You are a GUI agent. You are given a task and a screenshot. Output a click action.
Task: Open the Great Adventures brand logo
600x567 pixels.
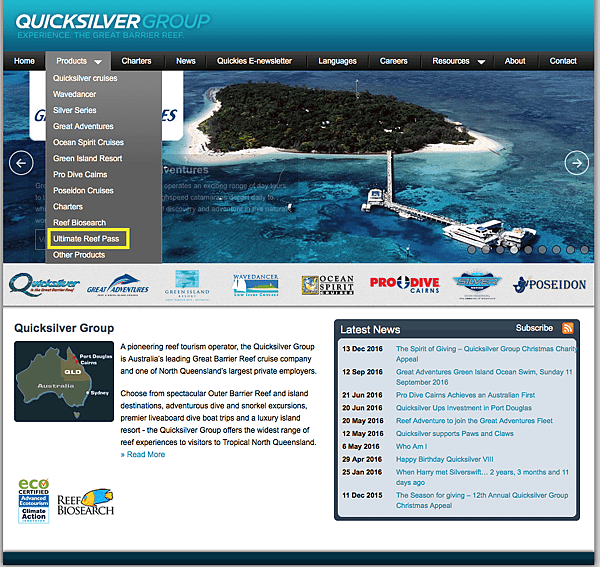pos(118,285)
